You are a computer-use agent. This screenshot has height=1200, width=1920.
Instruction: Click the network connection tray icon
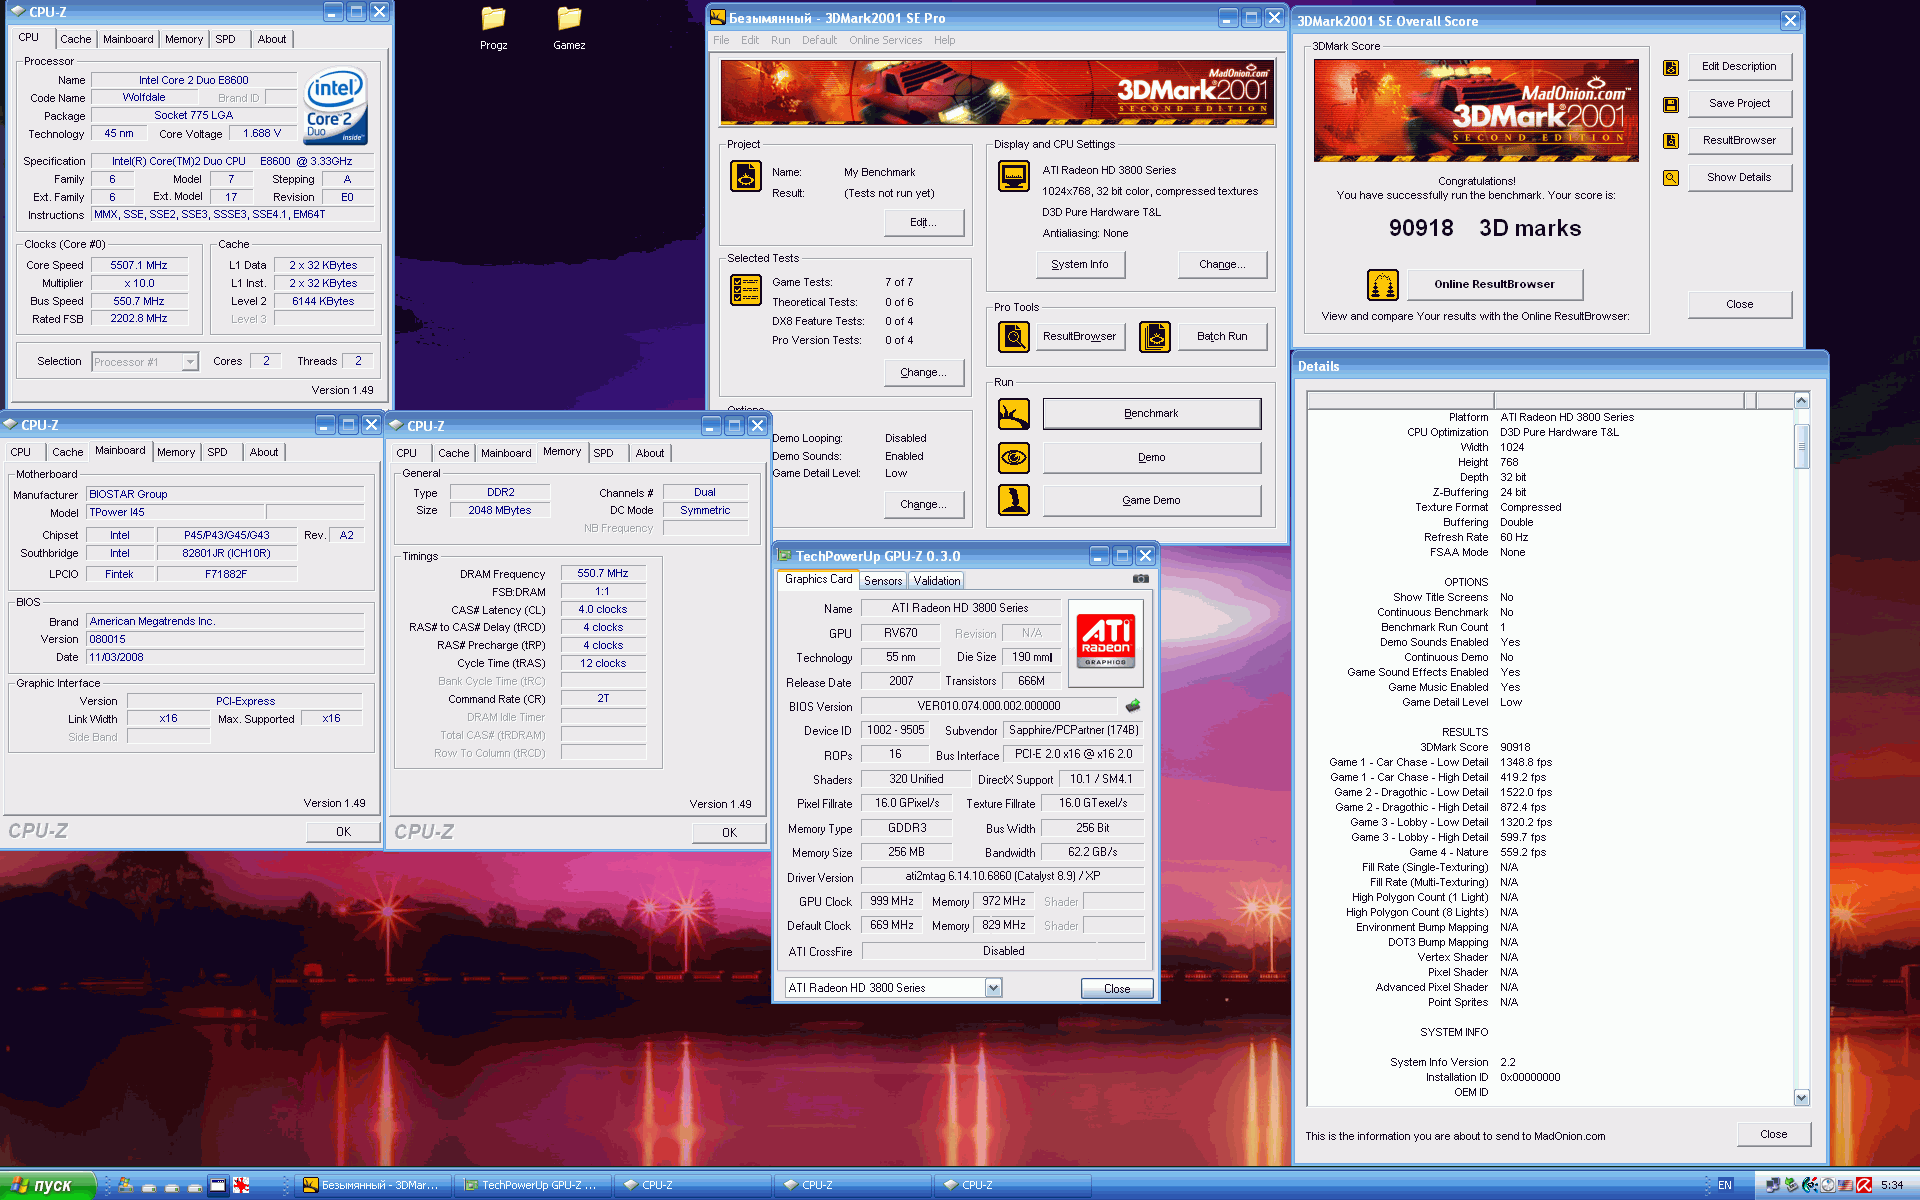1773,1185
